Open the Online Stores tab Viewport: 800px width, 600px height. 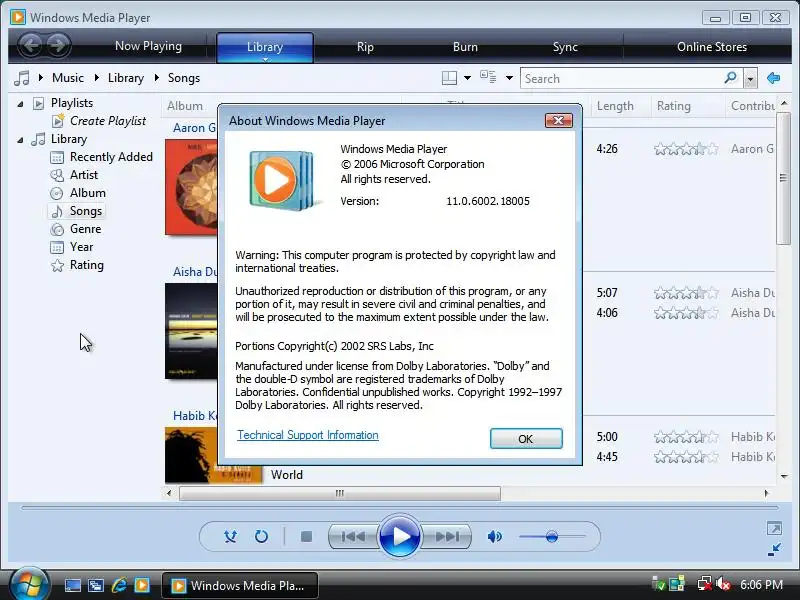[x=712, y=47]
